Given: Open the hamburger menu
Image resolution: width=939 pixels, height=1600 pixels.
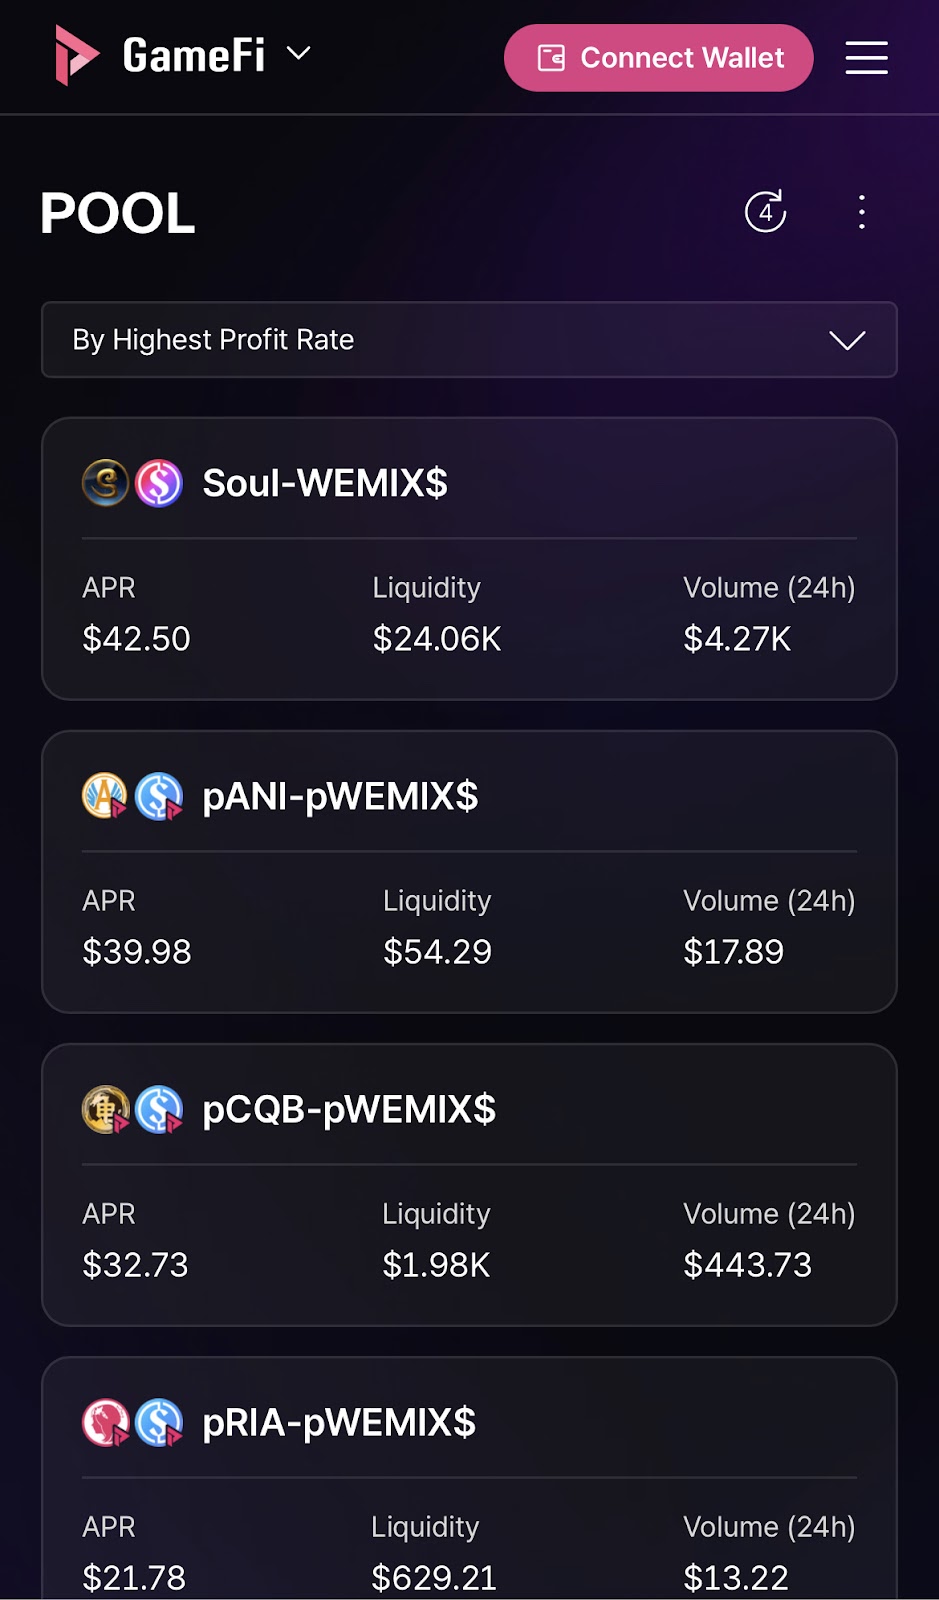Looking at the screenshot, I should (866, 58).
